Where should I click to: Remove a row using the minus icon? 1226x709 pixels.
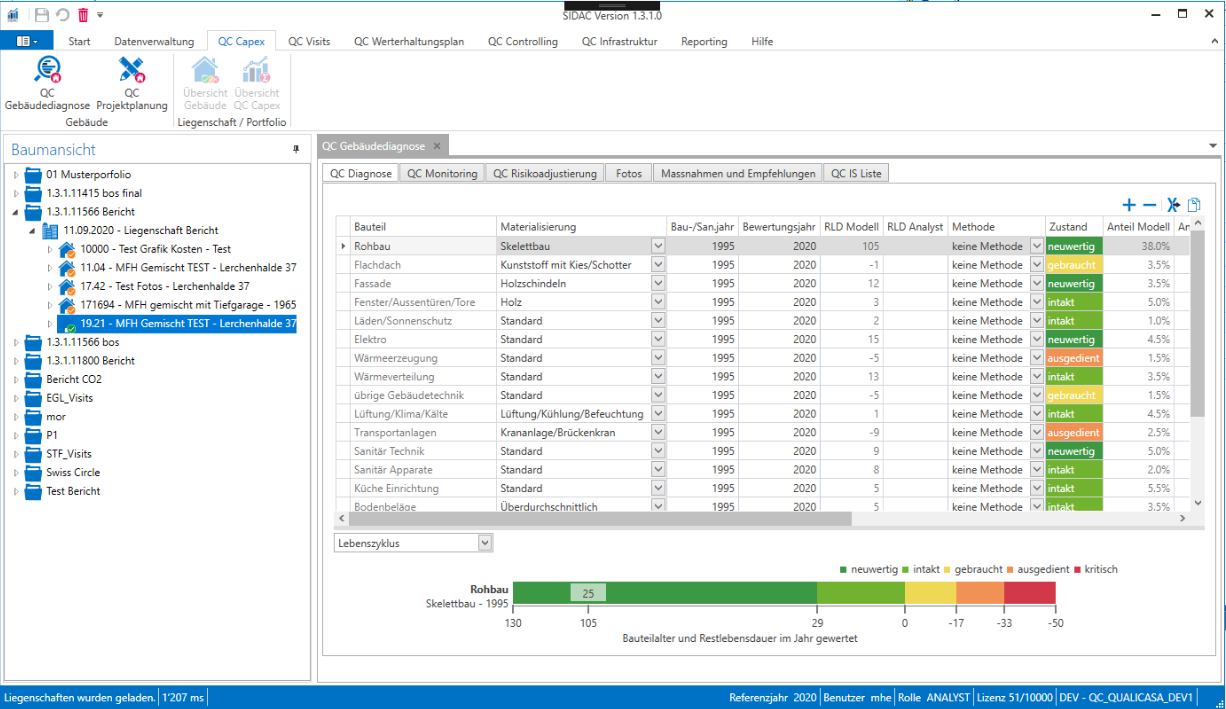pos(1150,204)
